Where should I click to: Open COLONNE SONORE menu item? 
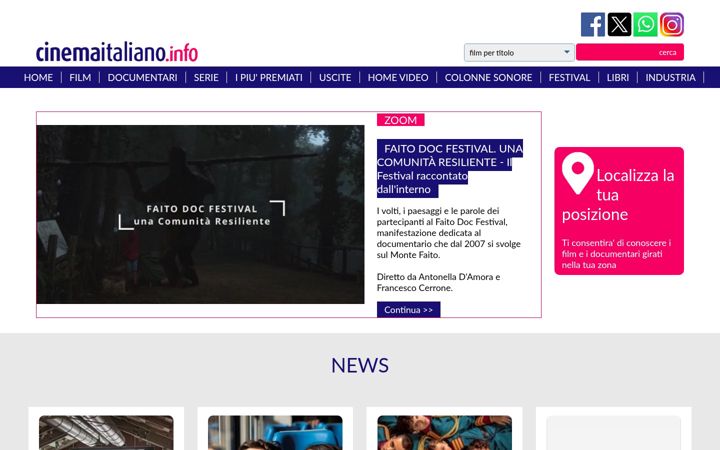(488, 78)
